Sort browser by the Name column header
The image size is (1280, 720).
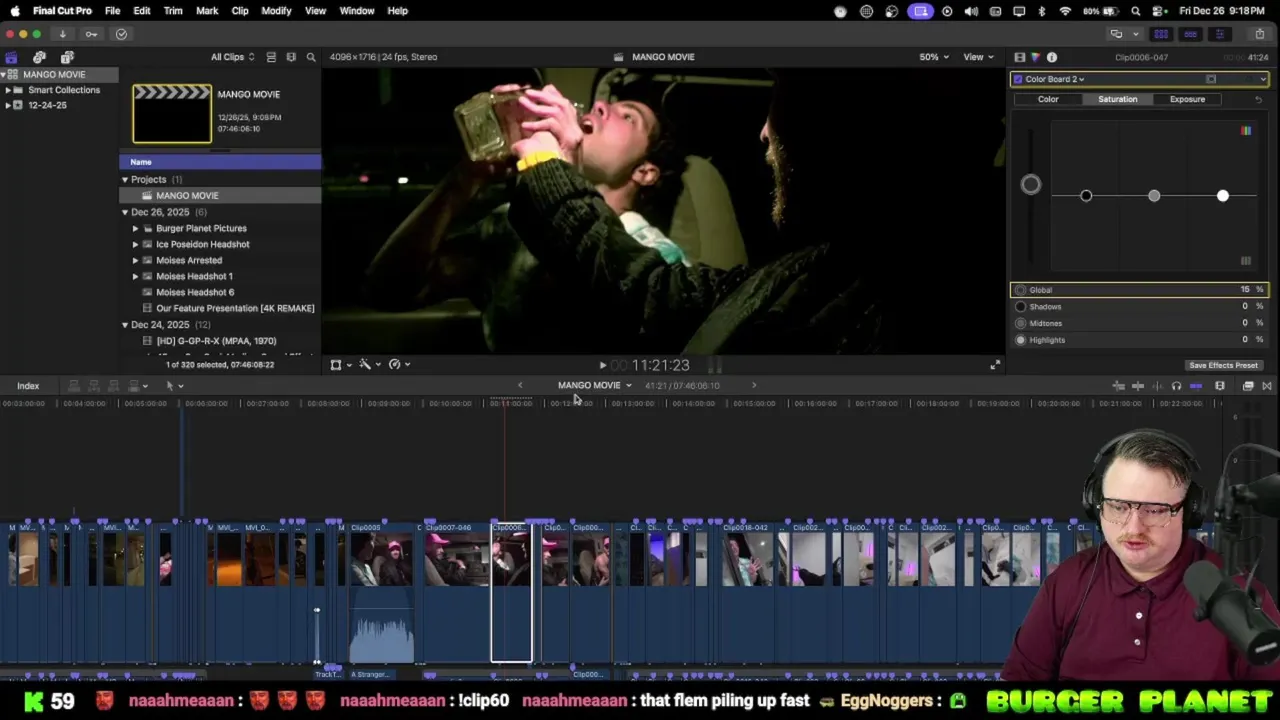220,162
